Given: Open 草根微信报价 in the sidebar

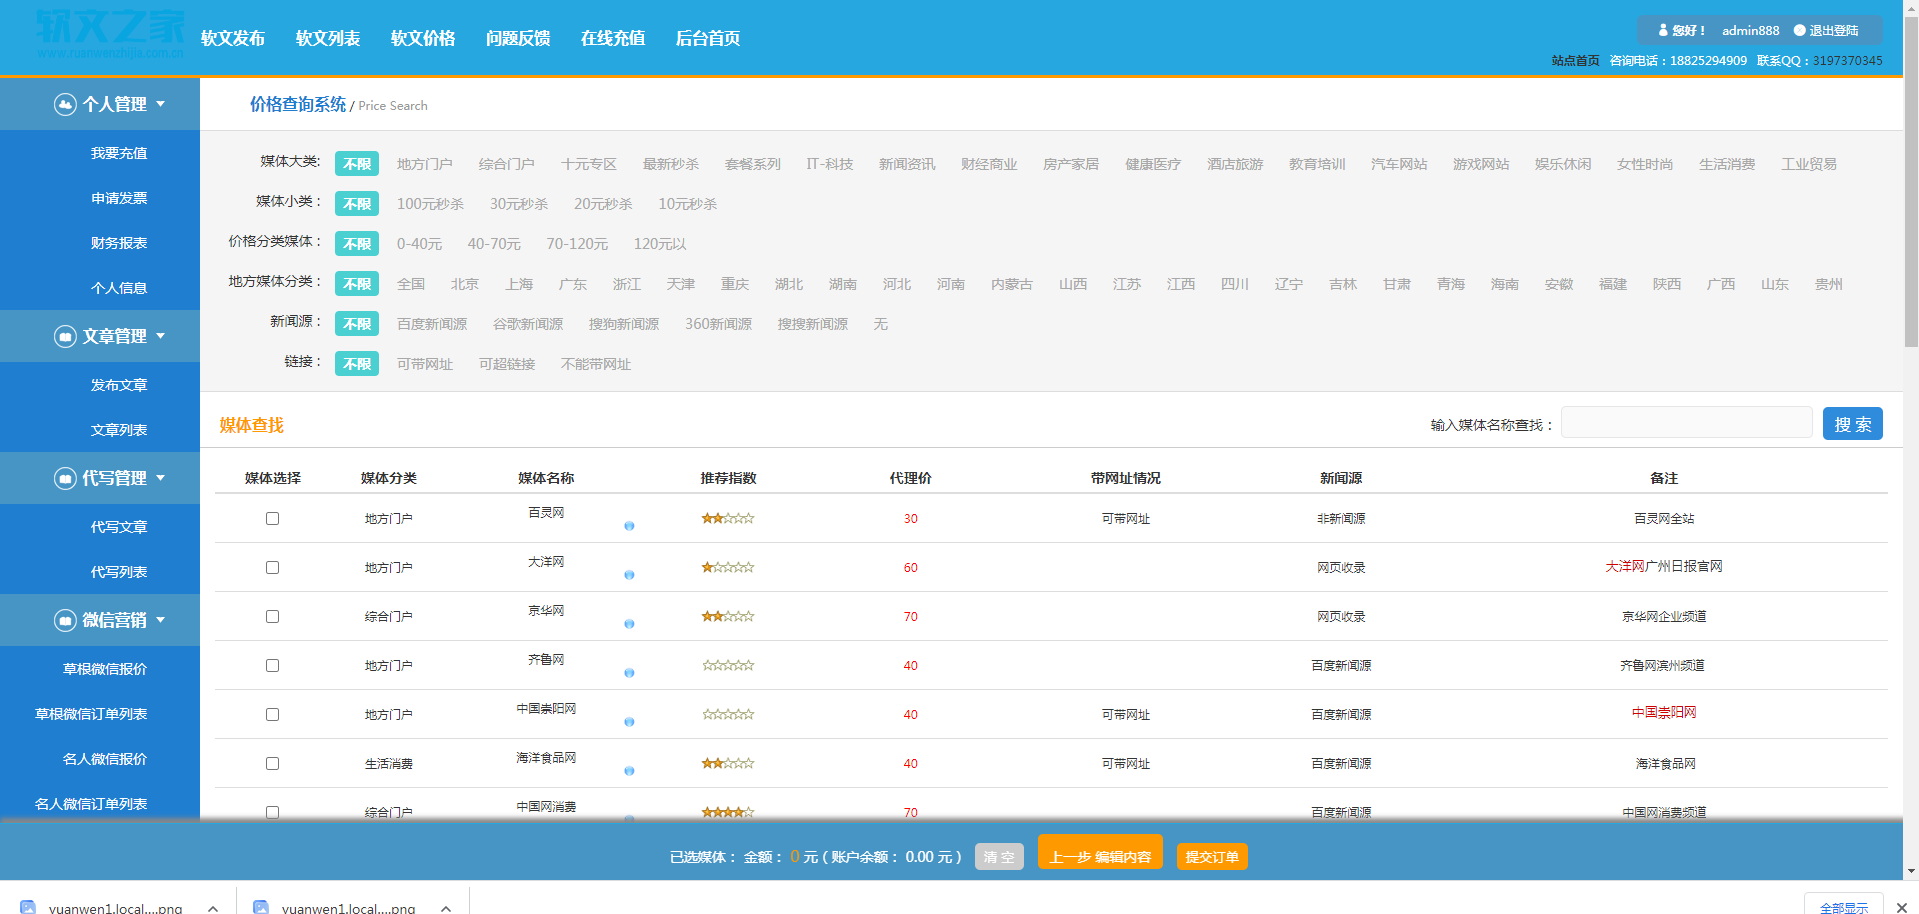Looking at the screenshot, I should (x=105, y=669).
